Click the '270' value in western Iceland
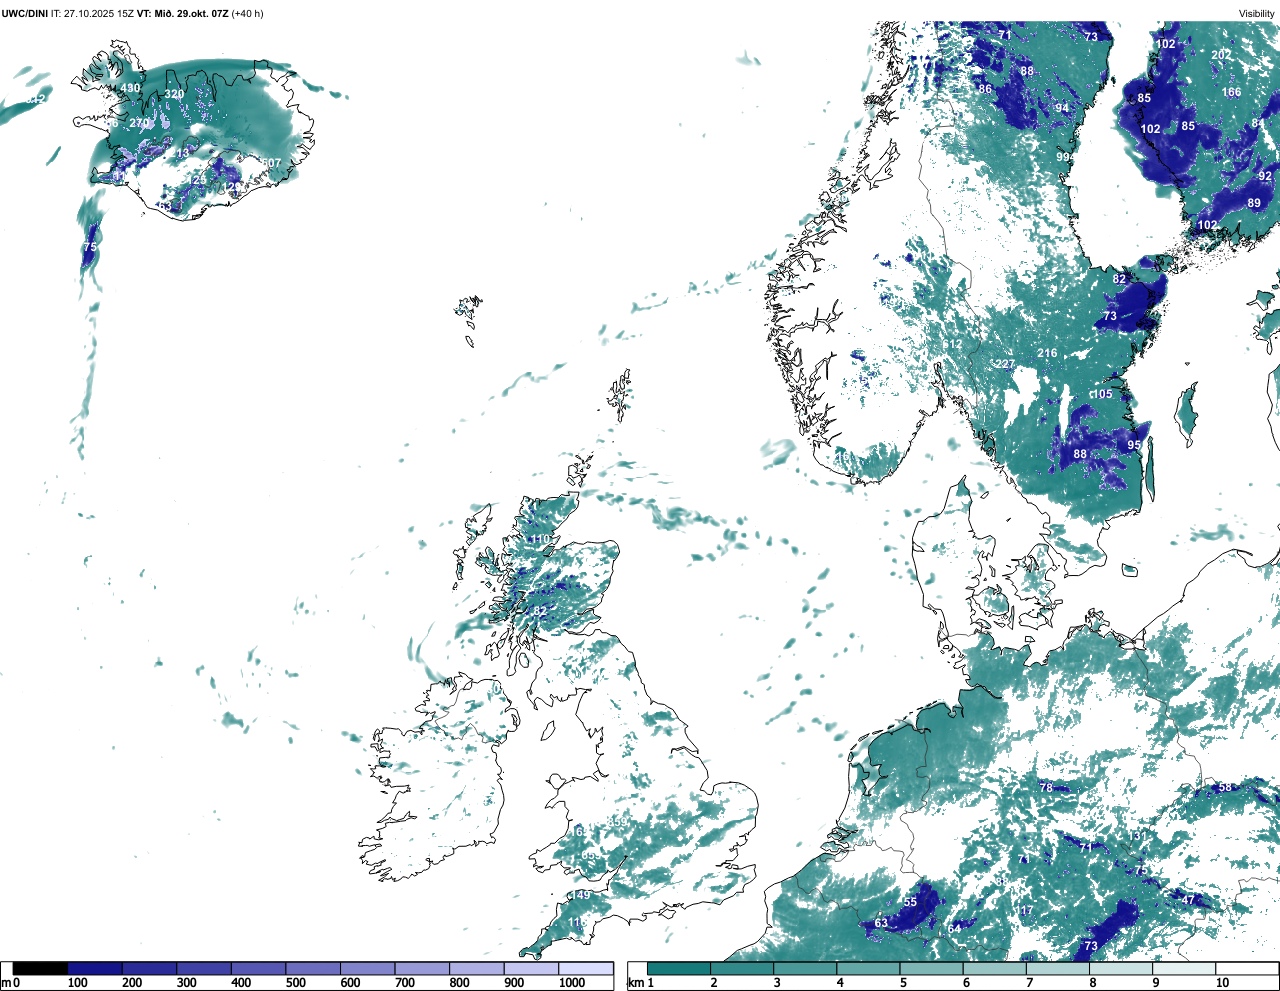This screenshot has width=1280, height=991. (x=139, y=123)
